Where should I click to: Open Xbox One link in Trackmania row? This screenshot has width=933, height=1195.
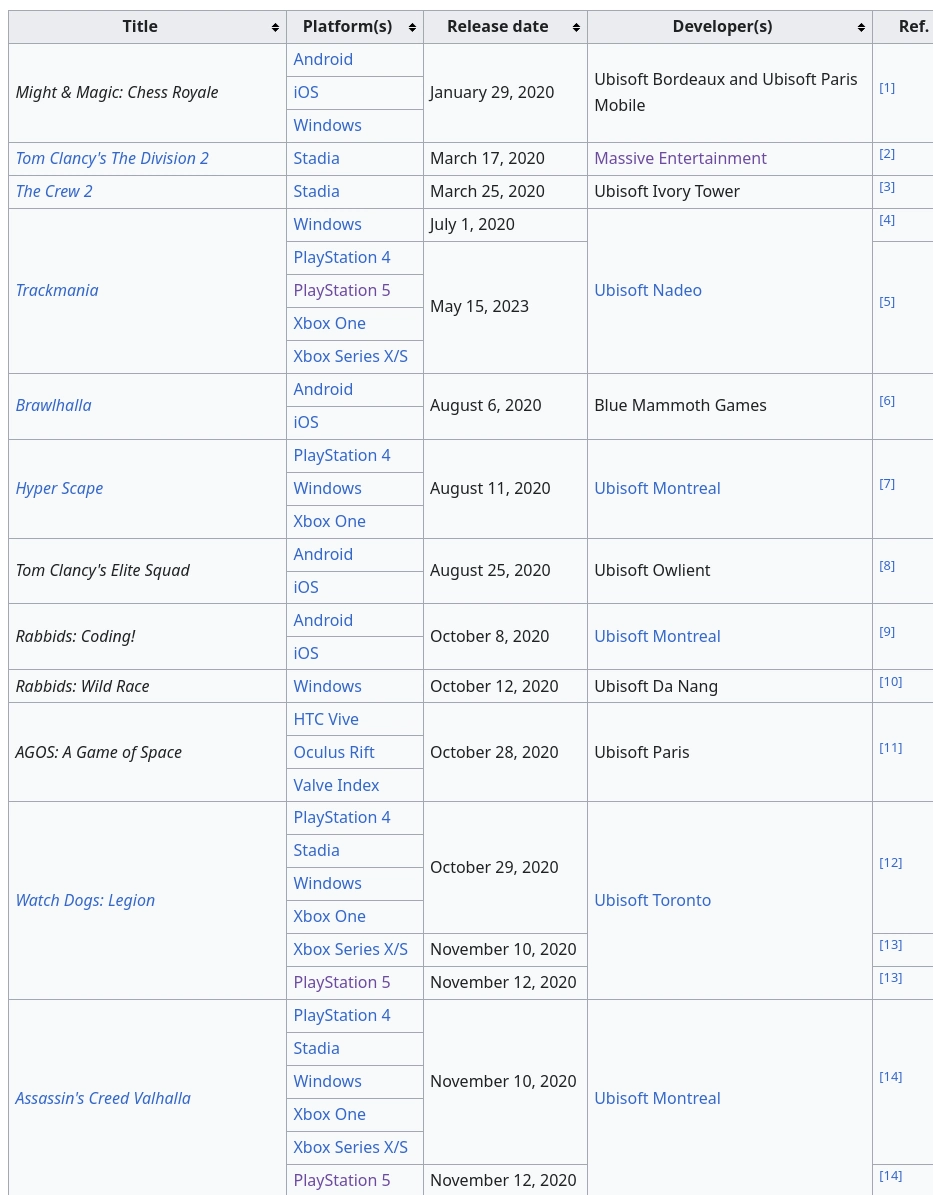329,323
